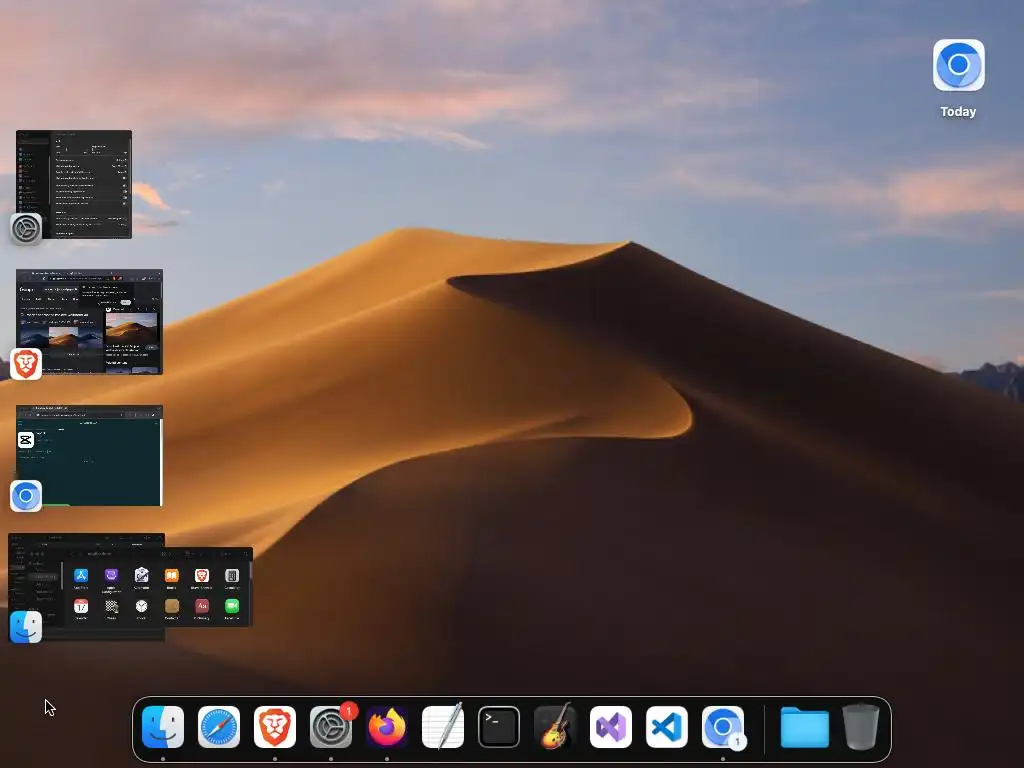This screenshot has width=1024, height=768.
Task: Switch to the System Settings window thumbnail
Action: tap(74, 184)
